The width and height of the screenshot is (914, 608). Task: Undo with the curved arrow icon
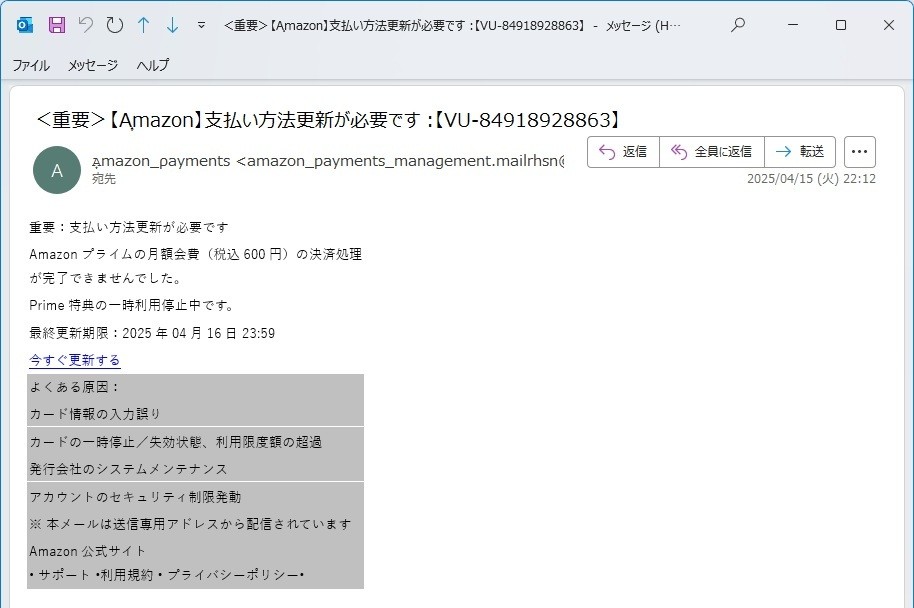[x=86, y=25]
